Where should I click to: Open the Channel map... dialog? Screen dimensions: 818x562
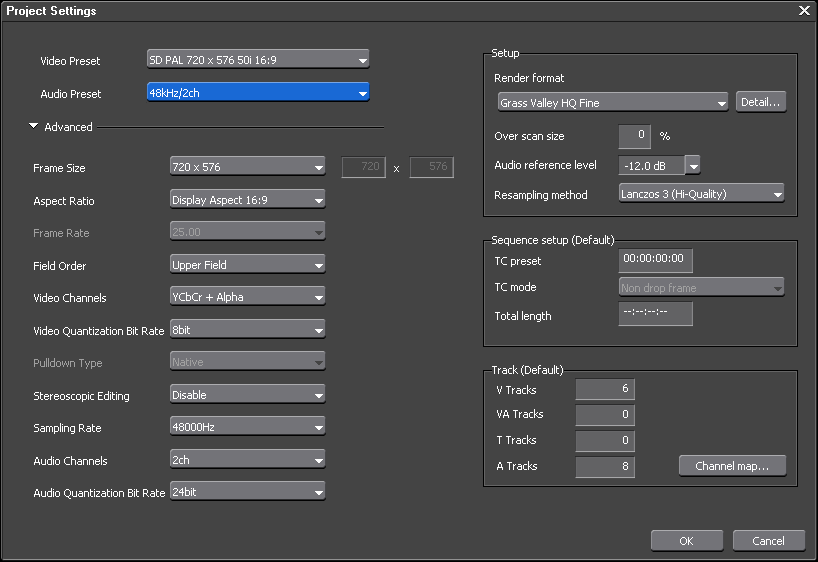click(x=732, y=466)
